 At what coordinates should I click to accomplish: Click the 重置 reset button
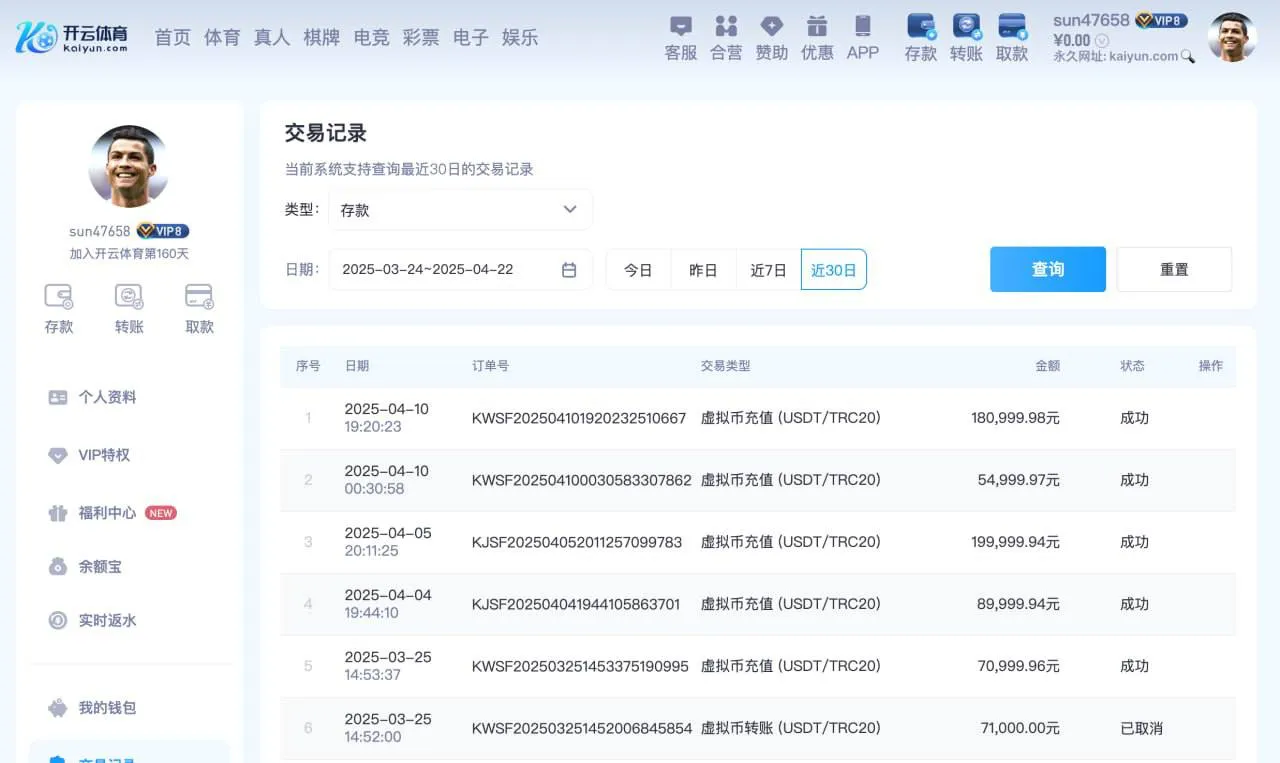[x=1174, y=269]
